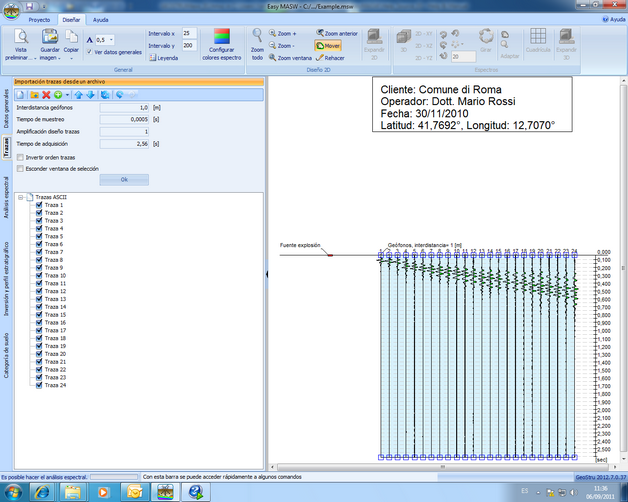Click the Rehacer redraw tool
The width and height of the screenshot is (628, 502).
click(330, 58)
